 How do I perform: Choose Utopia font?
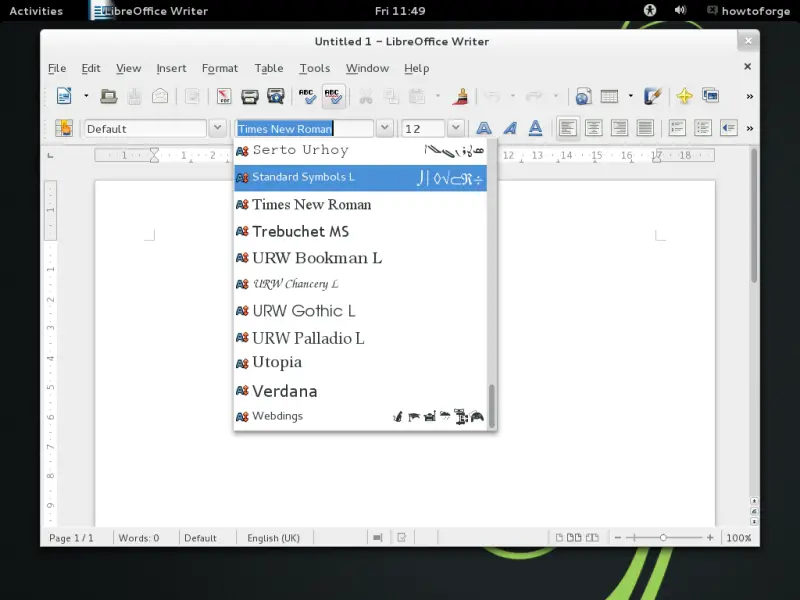(360, 363)
